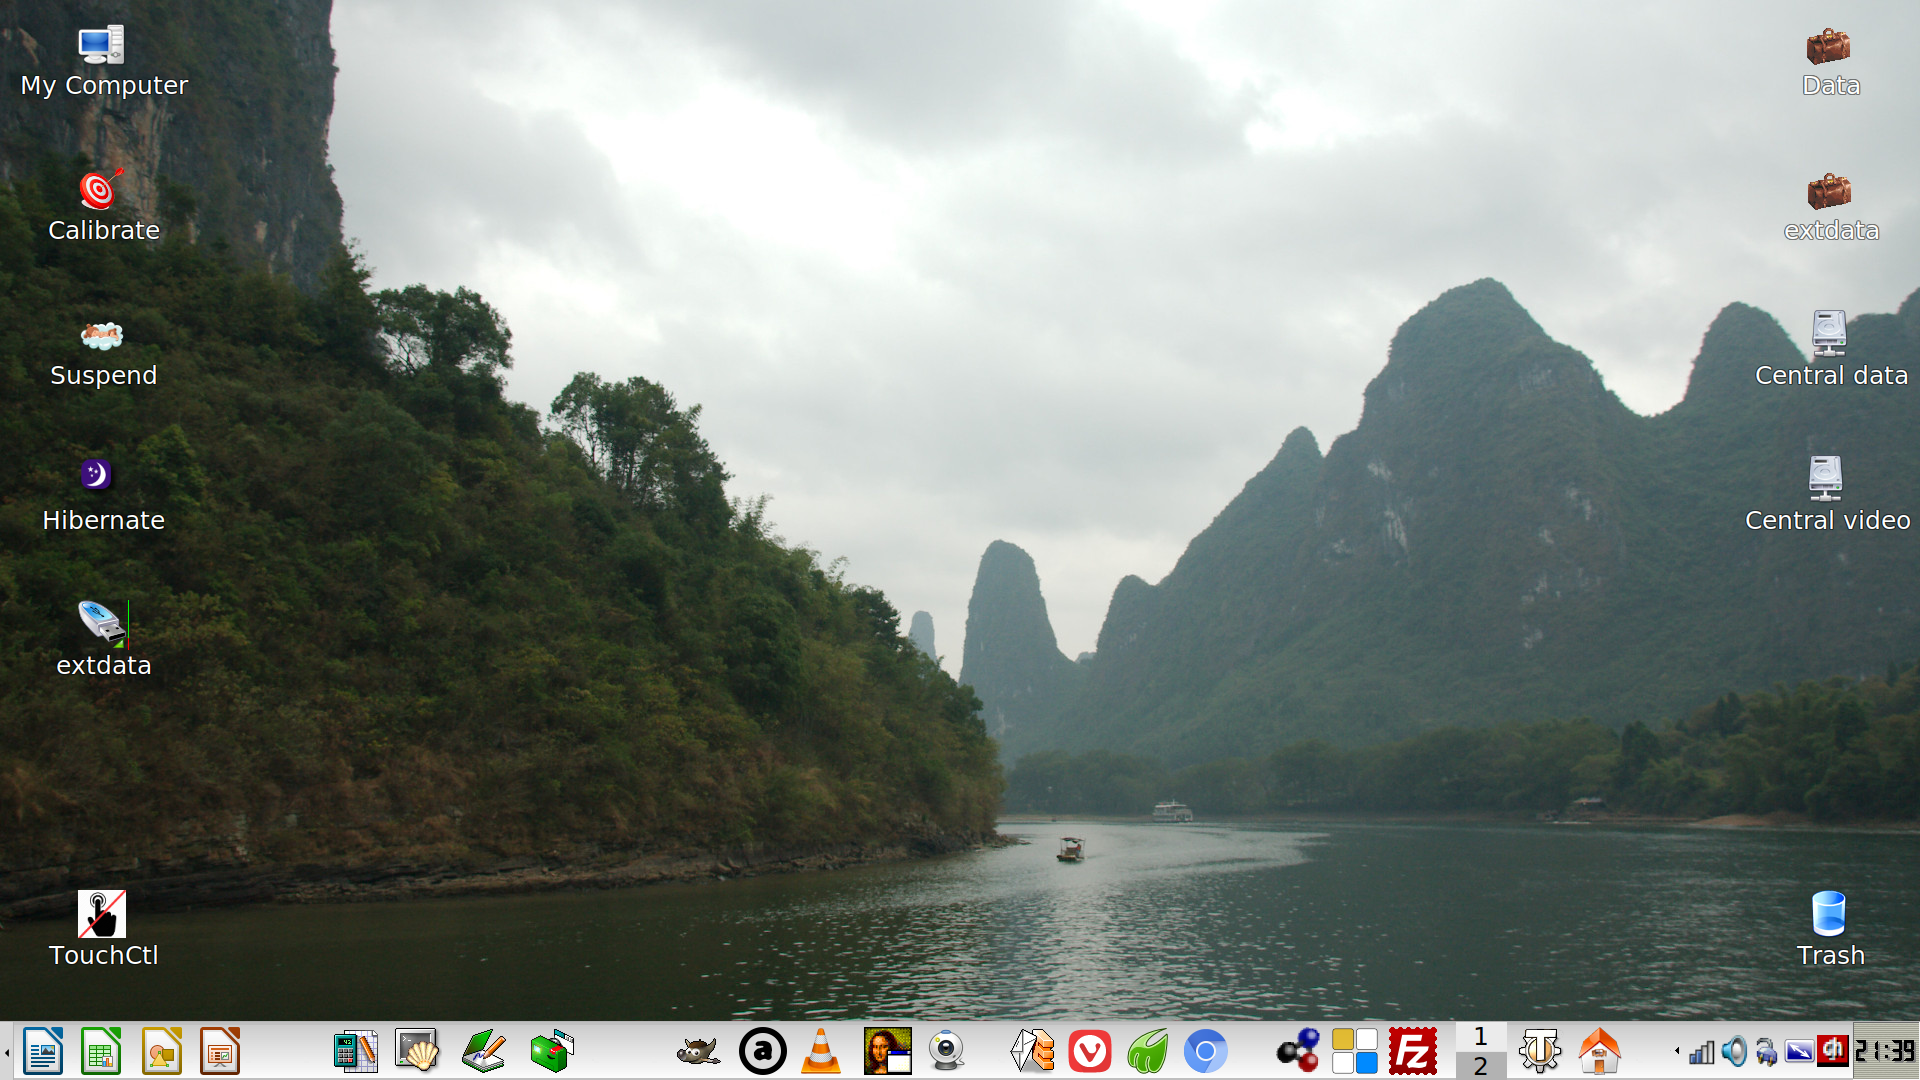Expand the hidden system tray arrow
The width and height of the screenshot is (1920, 1080).
1677,1051
